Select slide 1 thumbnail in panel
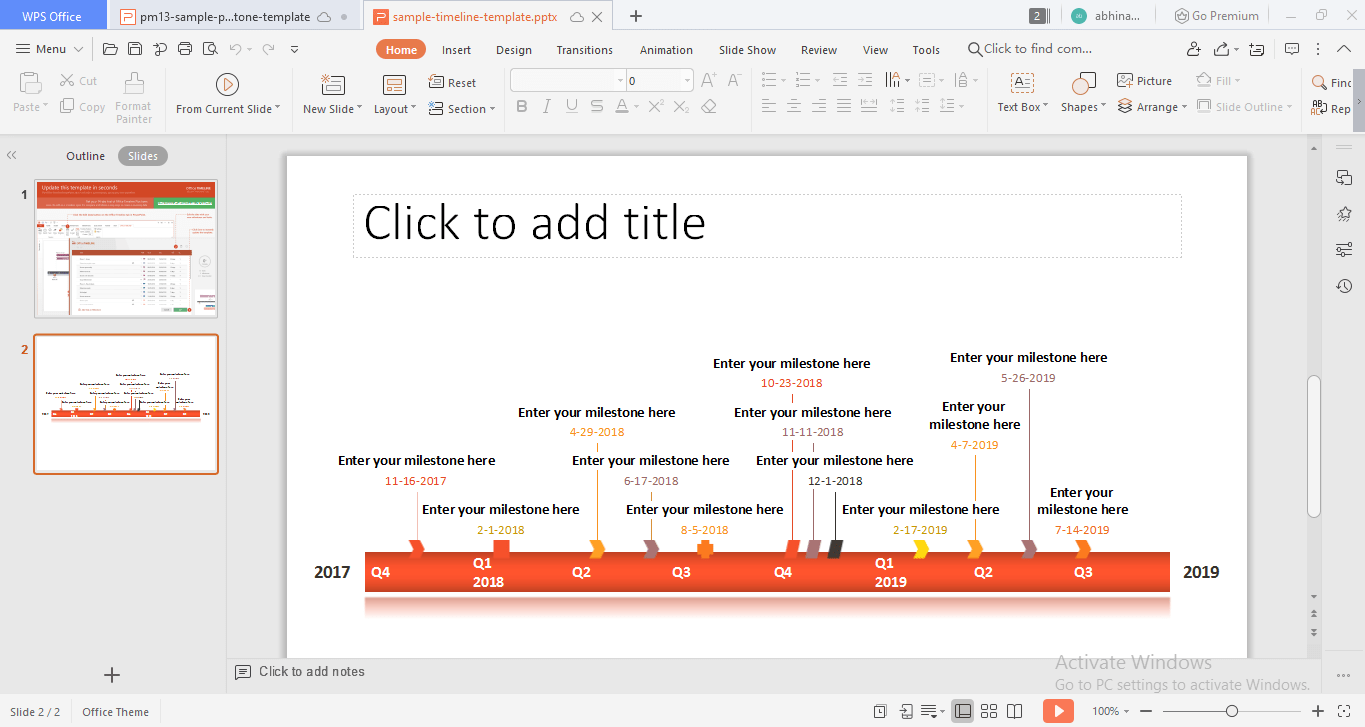 tap(126, 249)
